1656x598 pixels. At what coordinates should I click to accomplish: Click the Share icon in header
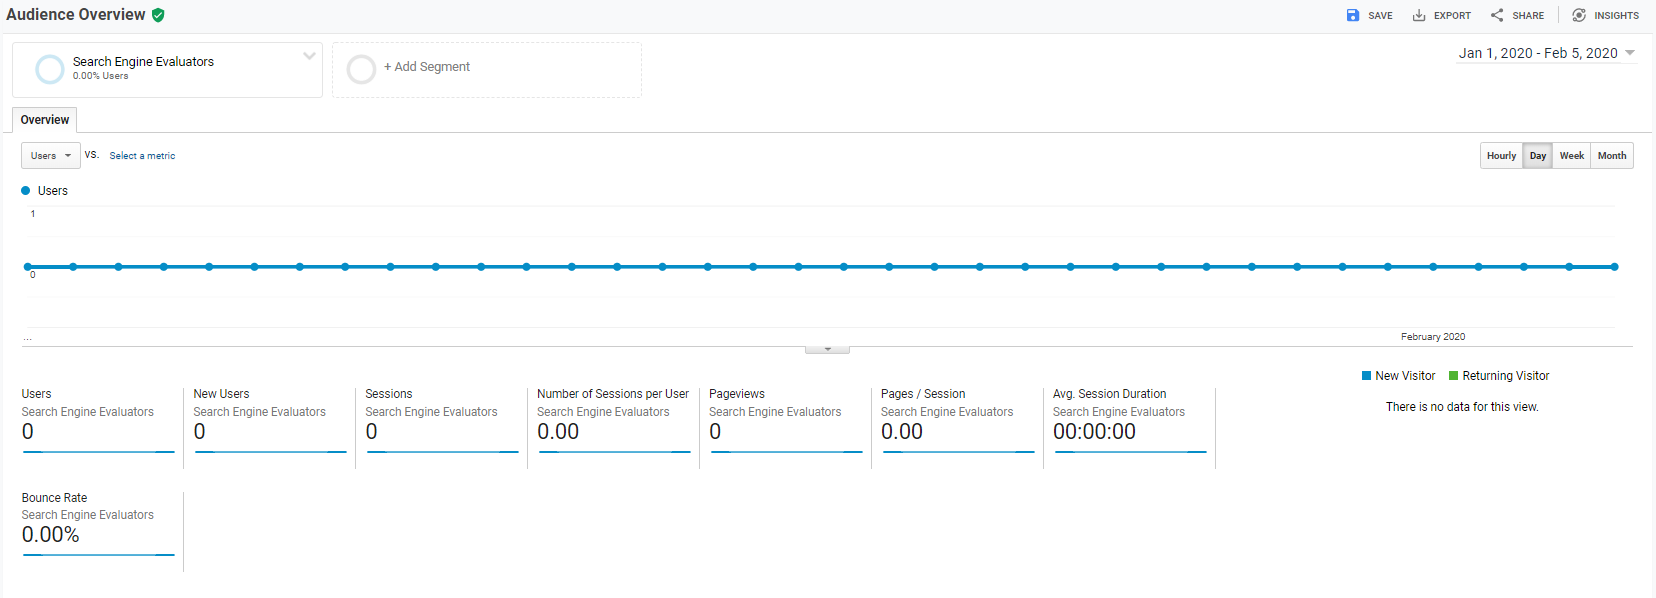(1497, 15)
